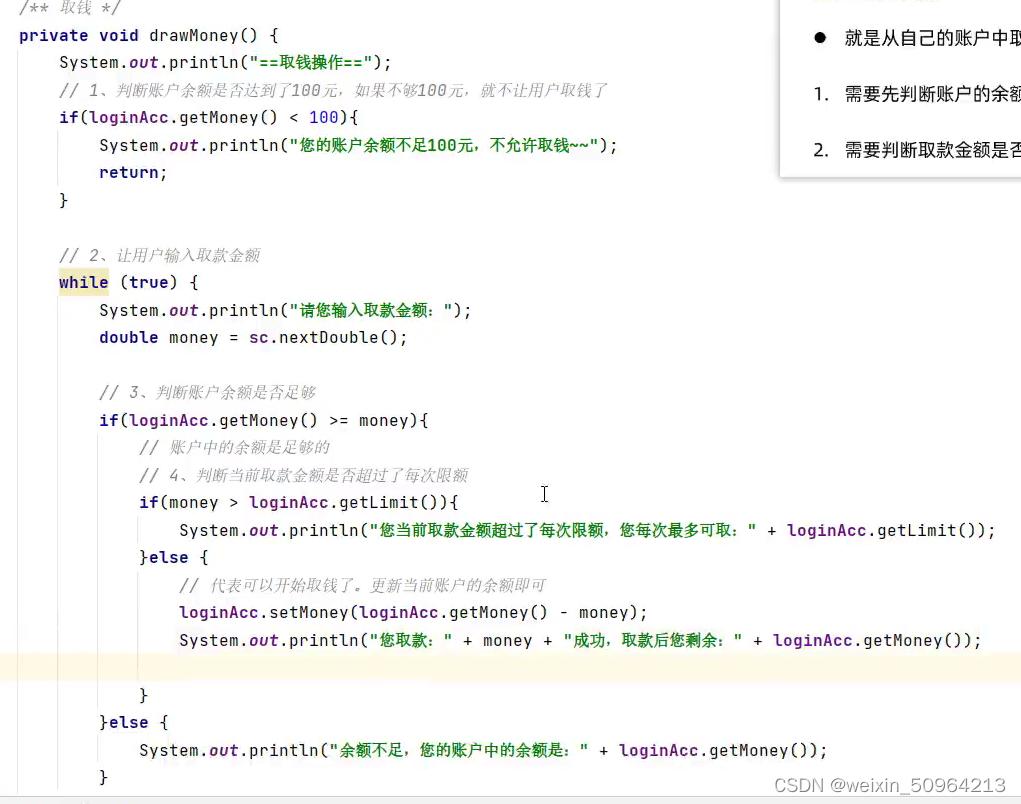Select the sc.nextDouble() expression

[324, 337]
